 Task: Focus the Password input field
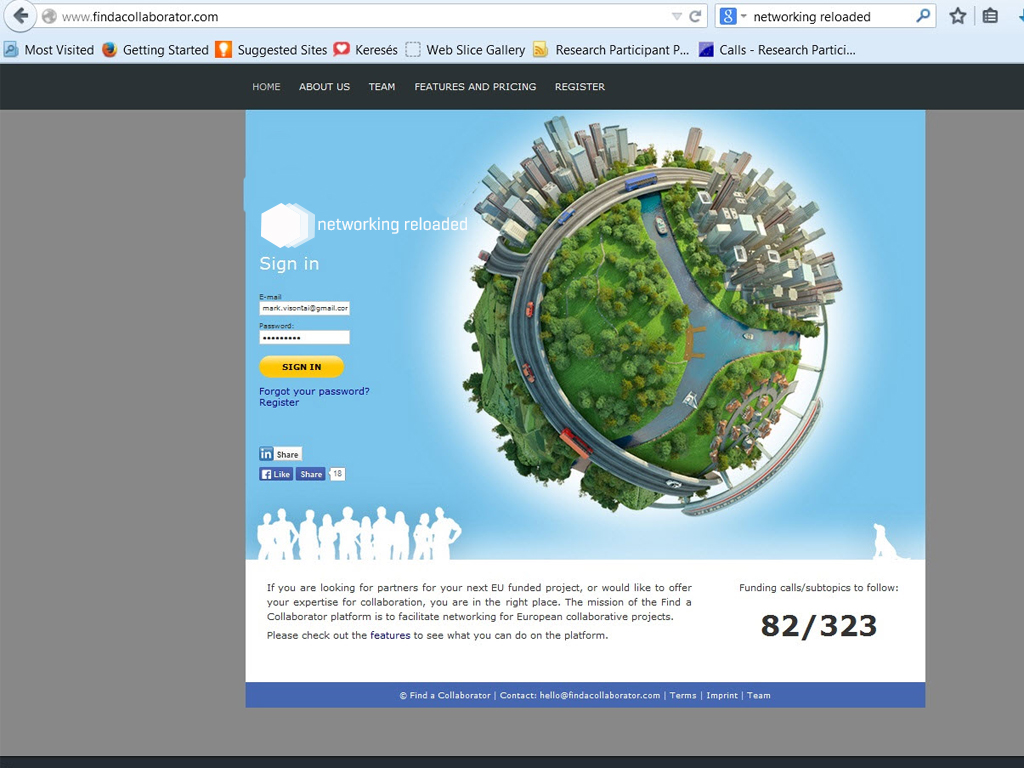(x=304, y=338)
